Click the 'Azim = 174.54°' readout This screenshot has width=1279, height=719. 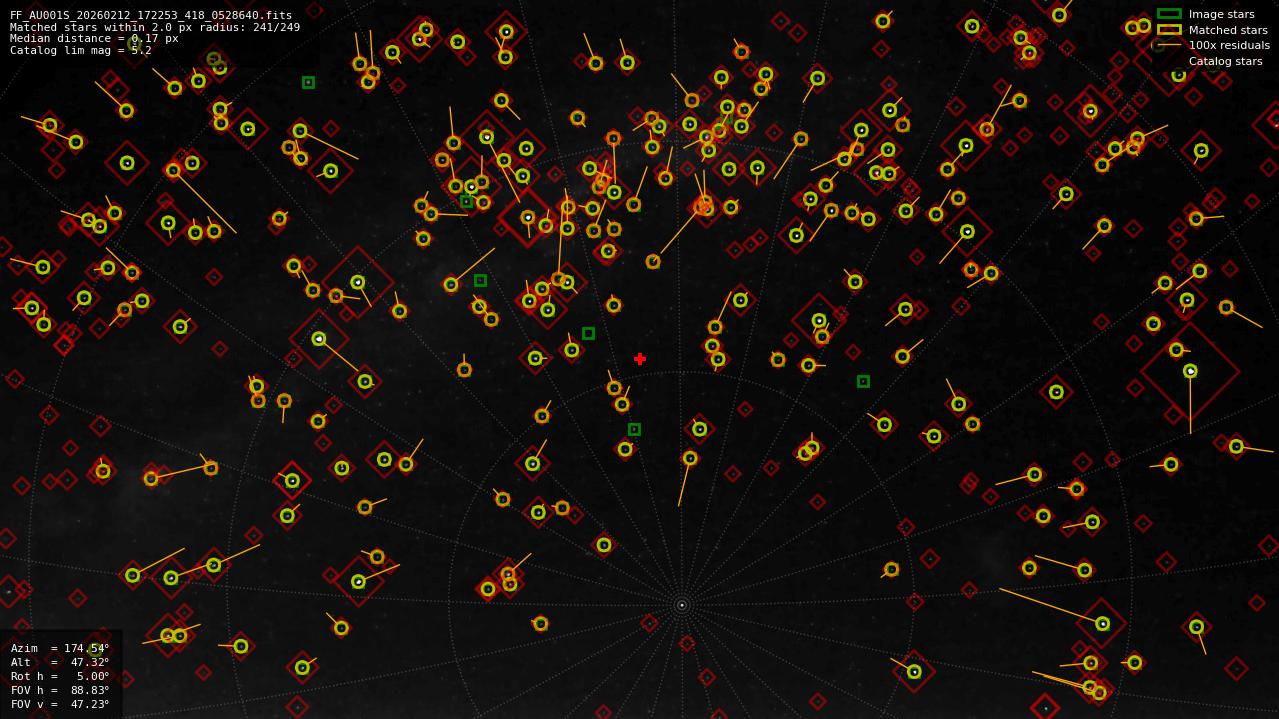click(x=60, y=648)
